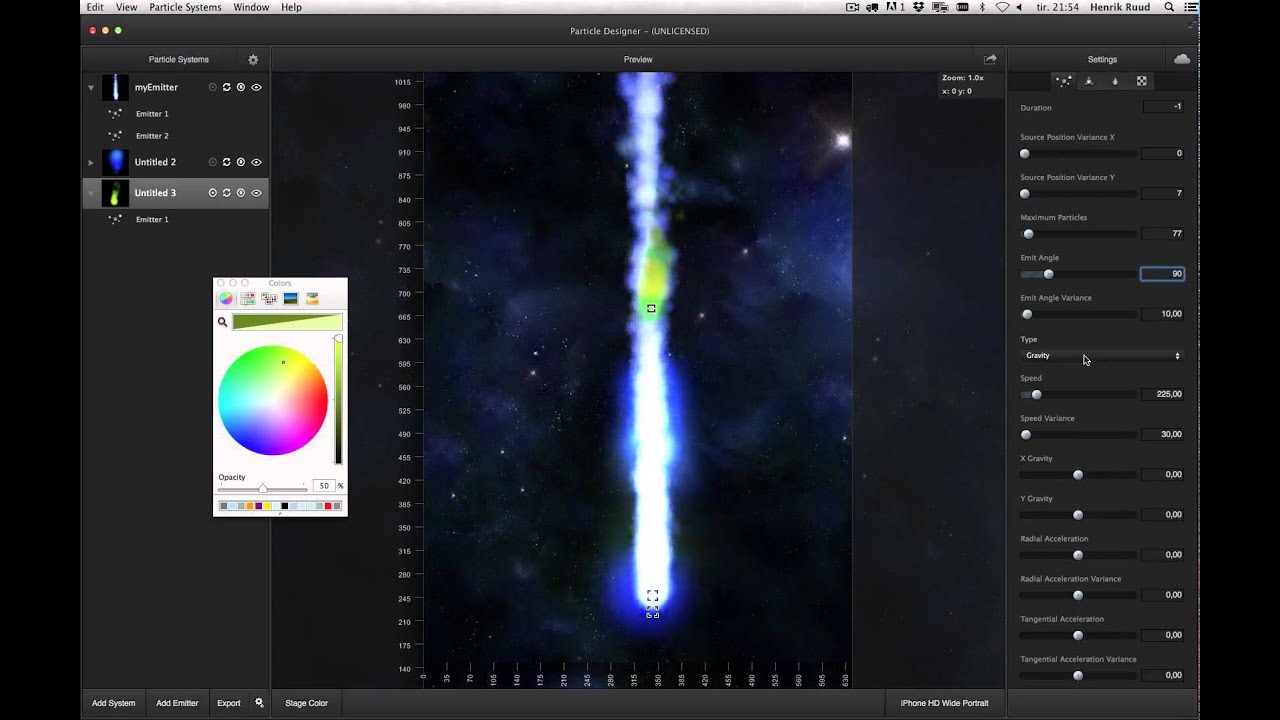Select the image palettes mode in Colors
1280x720 pixels.
290,298
